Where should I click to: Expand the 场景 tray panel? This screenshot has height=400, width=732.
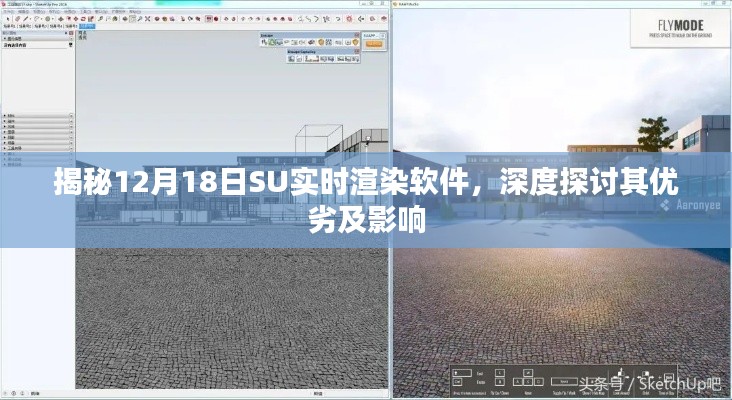pos(38,143)
